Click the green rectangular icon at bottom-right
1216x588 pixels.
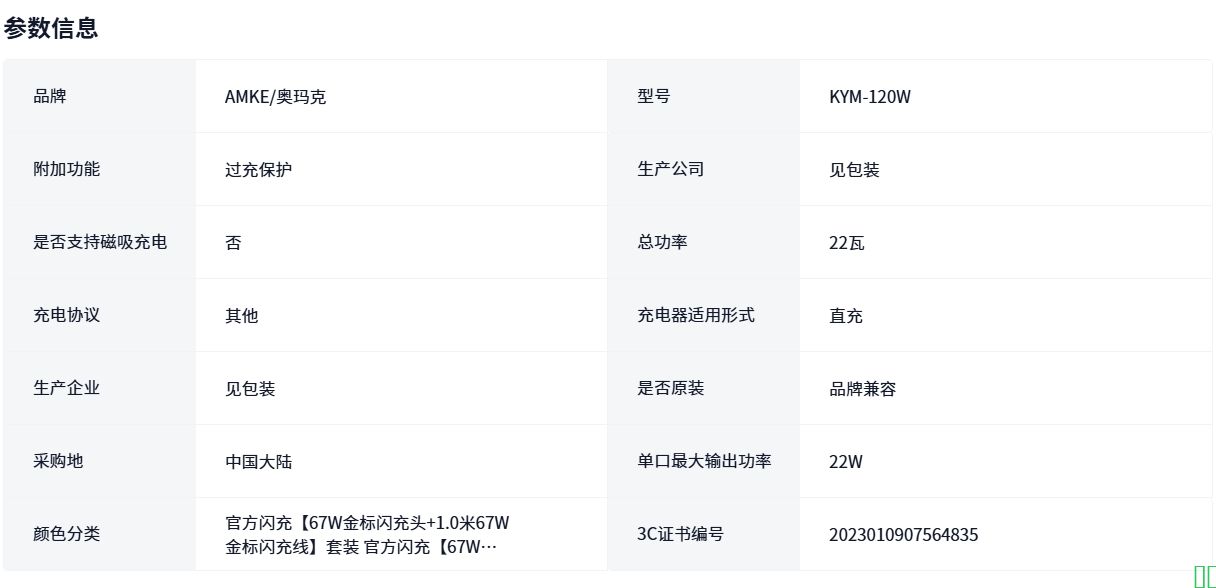coord(1204,576)
